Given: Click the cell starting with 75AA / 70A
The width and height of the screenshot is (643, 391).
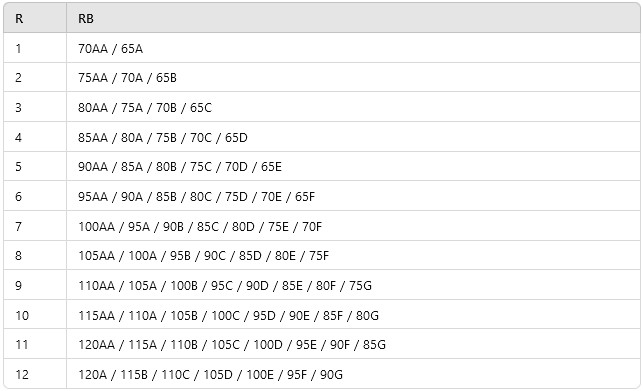Looking at the screenshot, I should [353, 78].
